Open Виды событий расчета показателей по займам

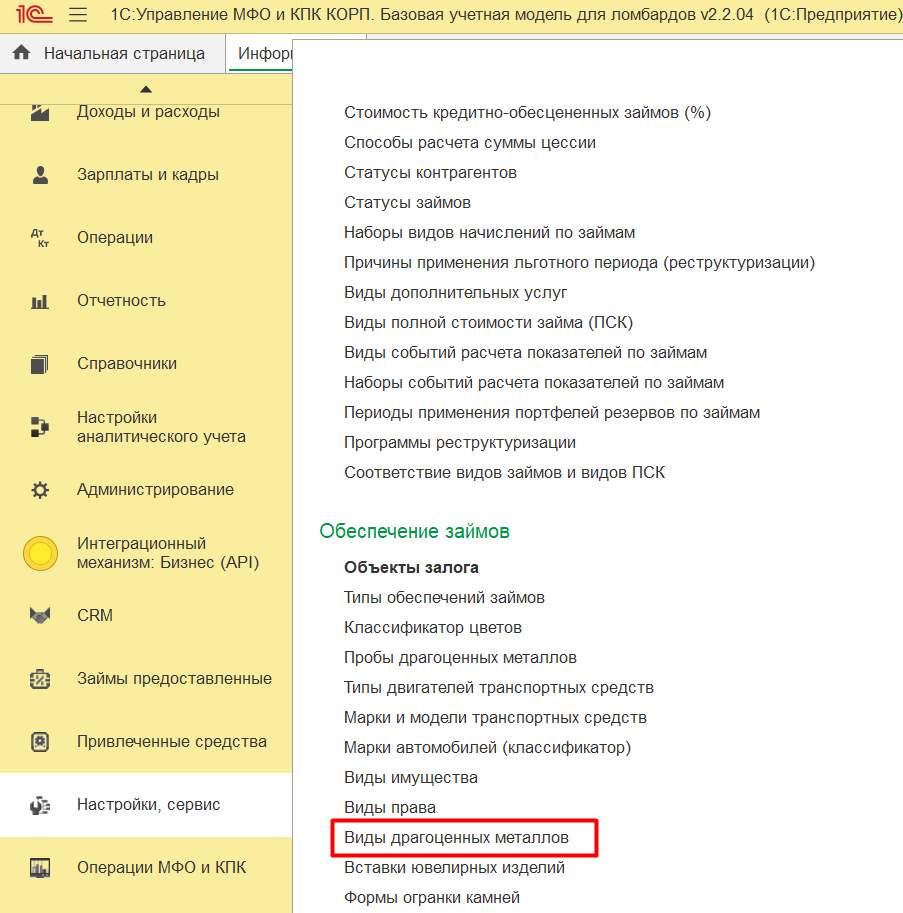pyautogui.click(x=525, y=352)
